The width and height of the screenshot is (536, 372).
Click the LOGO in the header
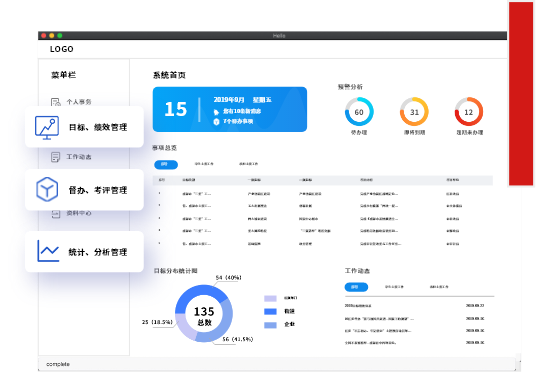[62, 49]
